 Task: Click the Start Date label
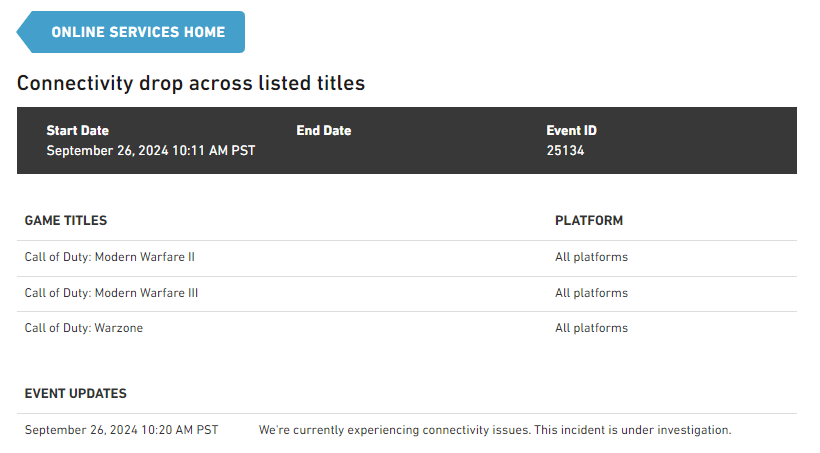pyautogui.click(x=78, y=131)
